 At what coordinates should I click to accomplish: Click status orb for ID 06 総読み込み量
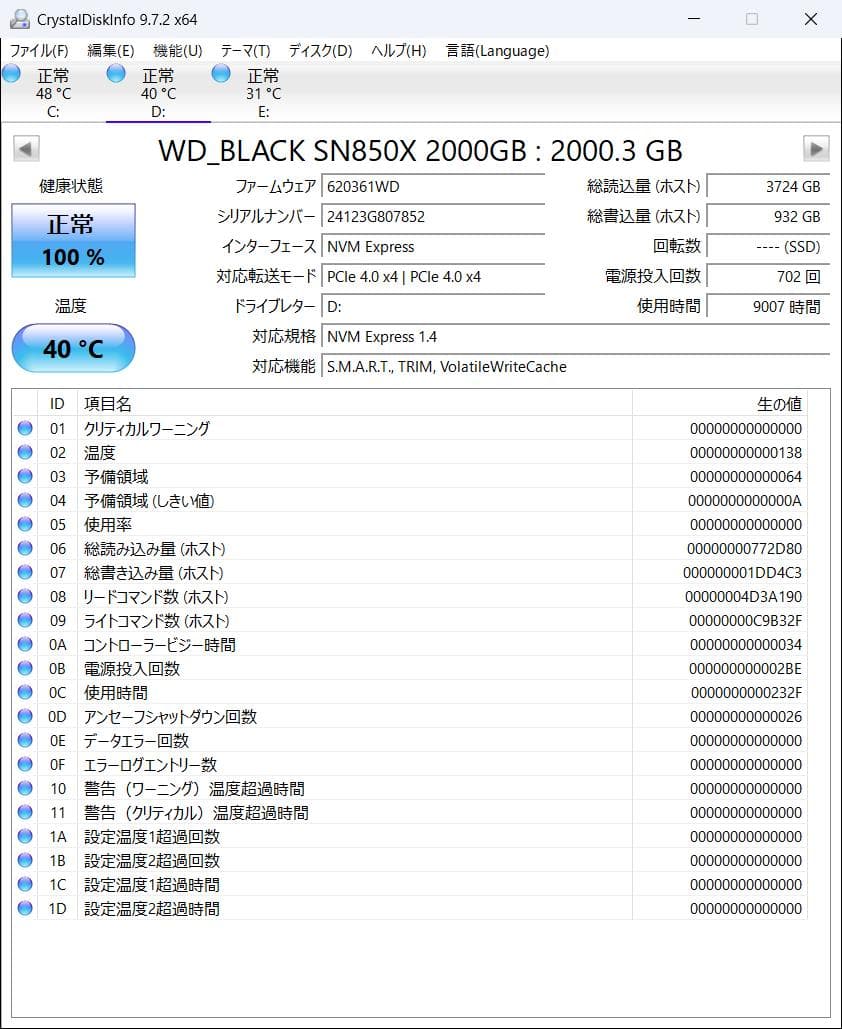(25, 548)
